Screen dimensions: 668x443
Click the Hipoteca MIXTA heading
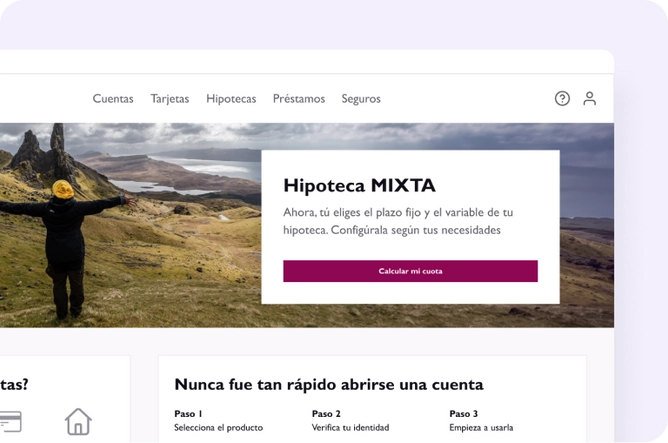click(x=359, y=185)
